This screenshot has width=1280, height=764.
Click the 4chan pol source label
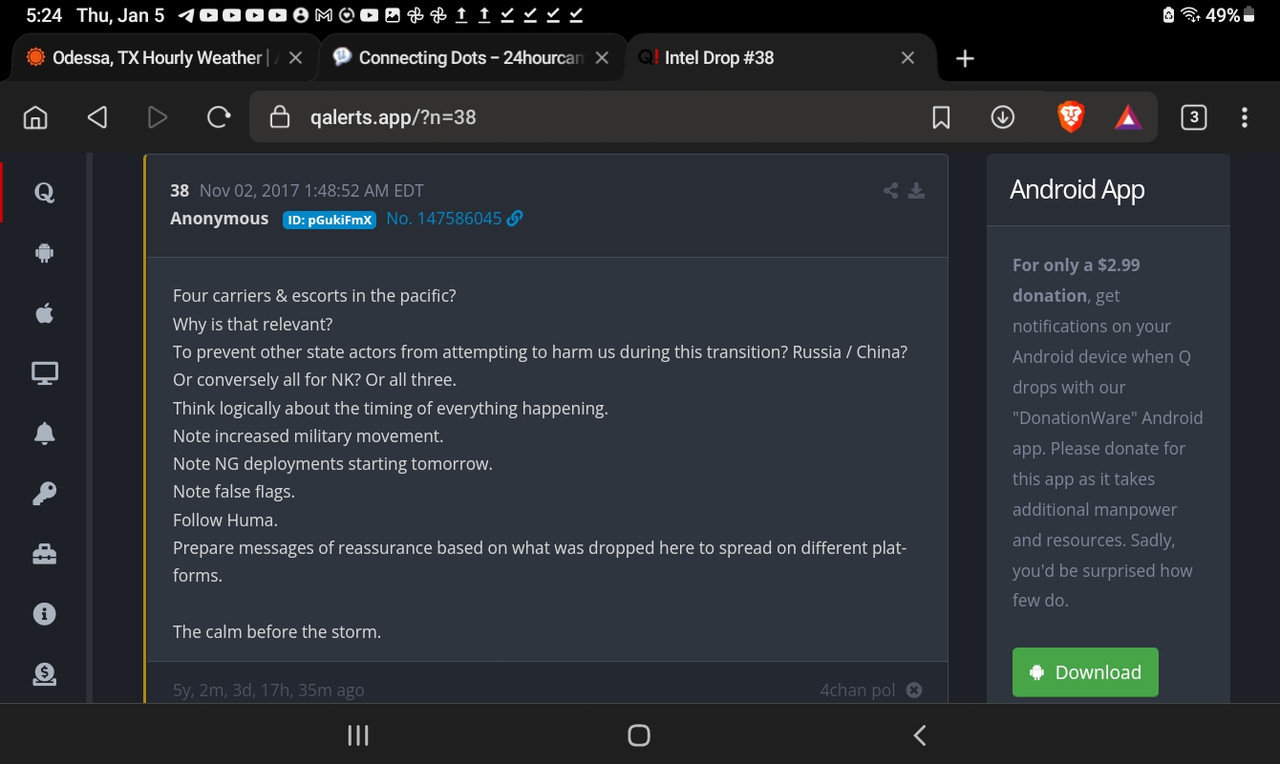tap(857, 690)
